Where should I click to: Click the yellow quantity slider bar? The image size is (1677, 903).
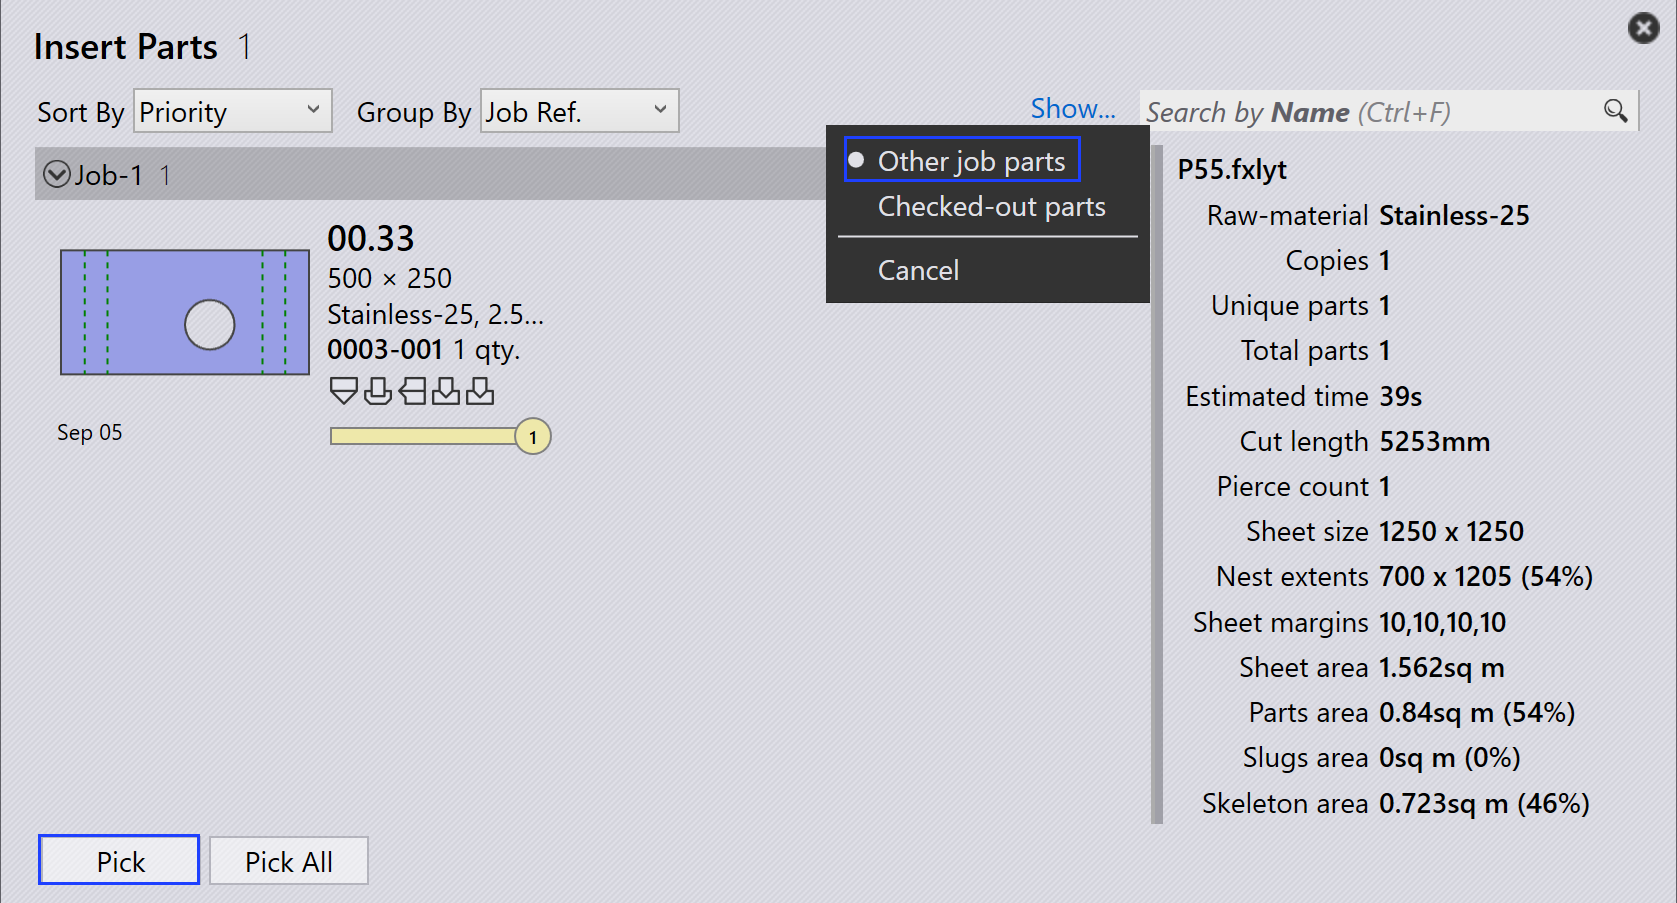423,436
